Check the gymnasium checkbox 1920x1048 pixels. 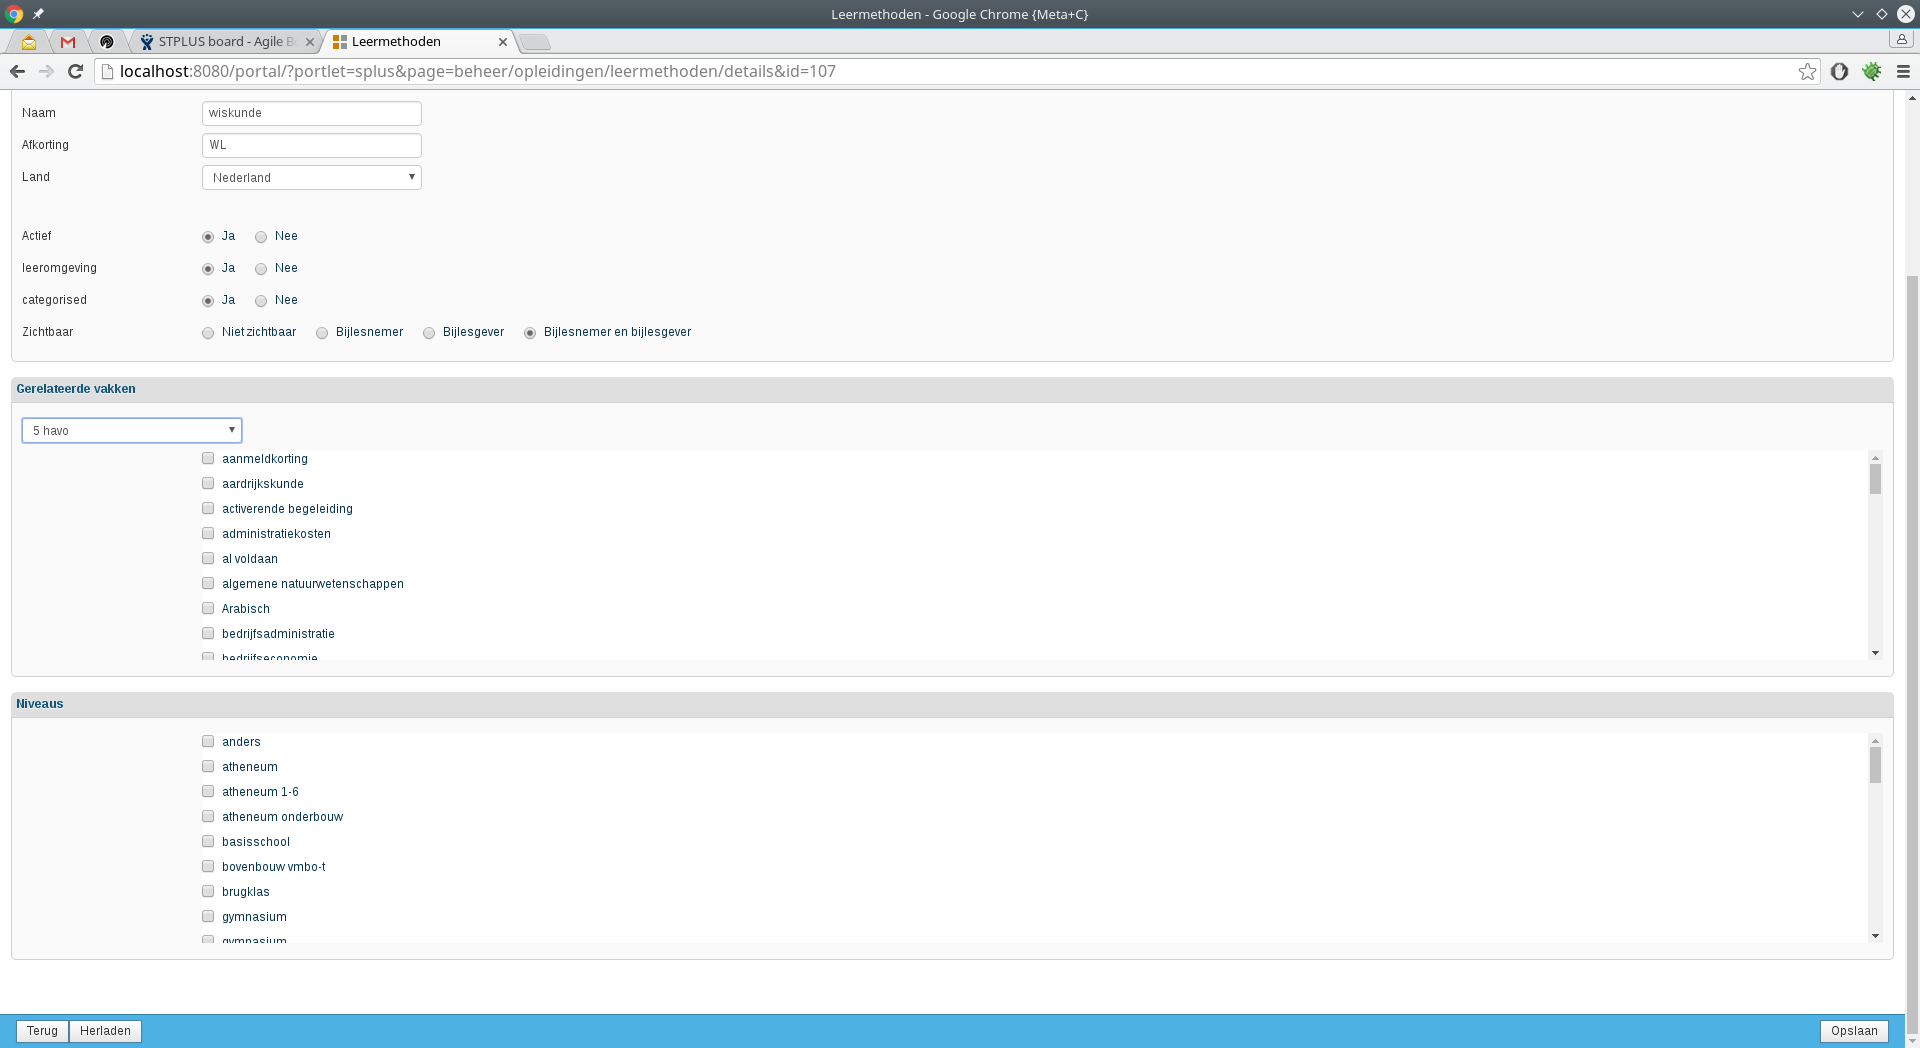point(208,916)
